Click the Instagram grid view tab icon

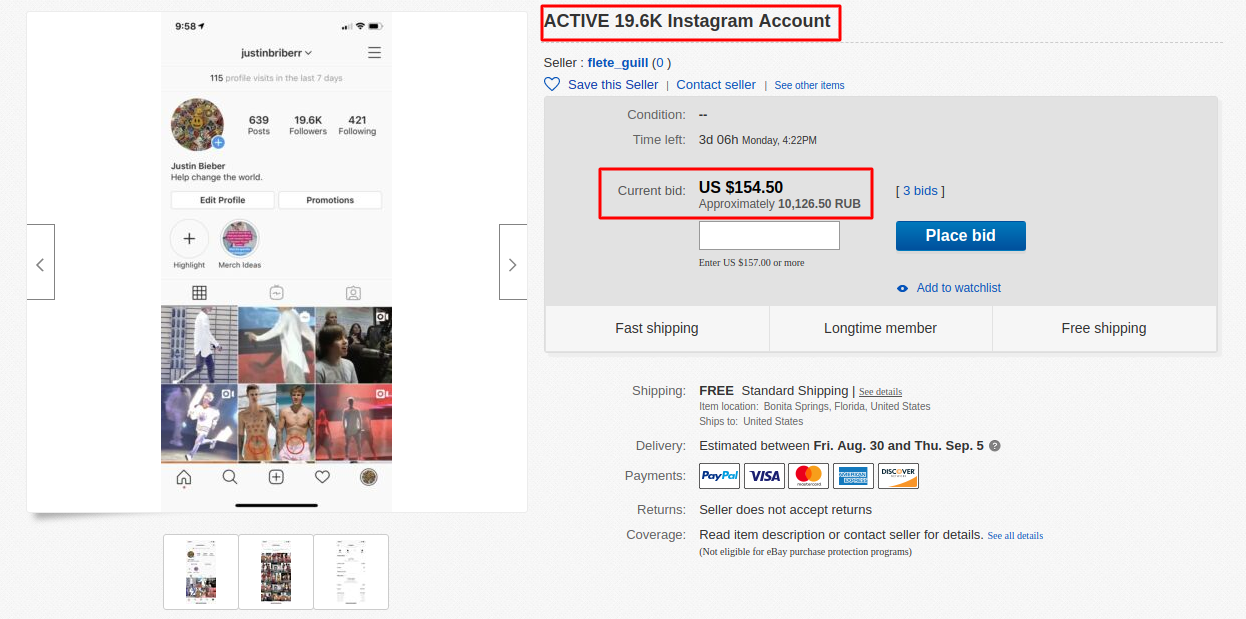199,293
